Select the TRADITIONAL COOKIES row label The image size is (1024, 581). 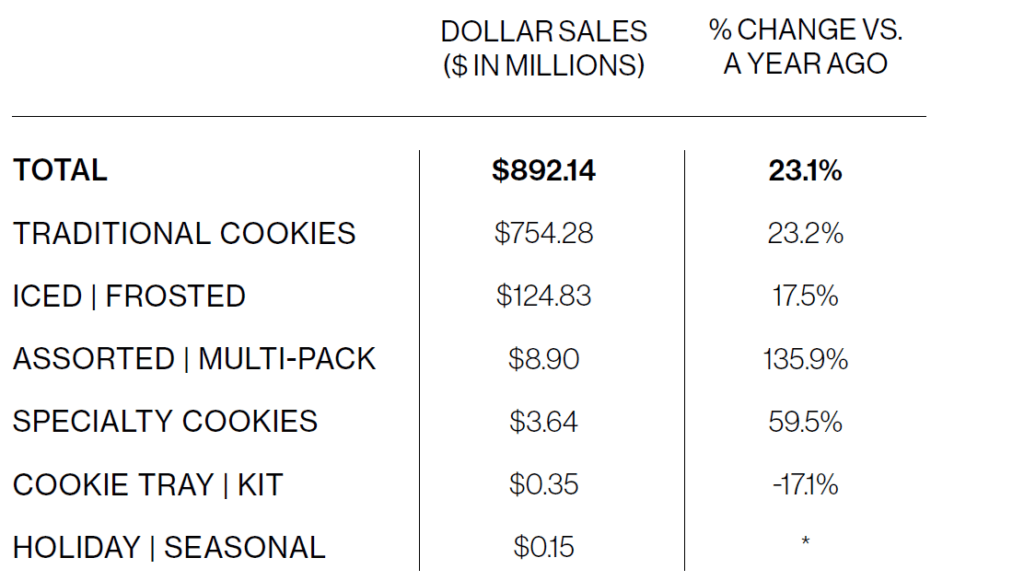(x=184, y=234)
